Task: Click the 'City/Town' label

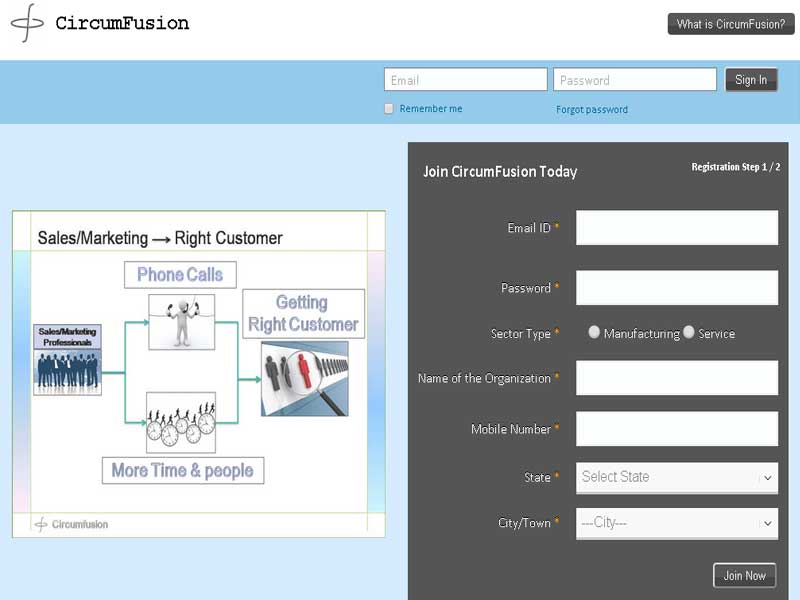Action: point(524,523)
